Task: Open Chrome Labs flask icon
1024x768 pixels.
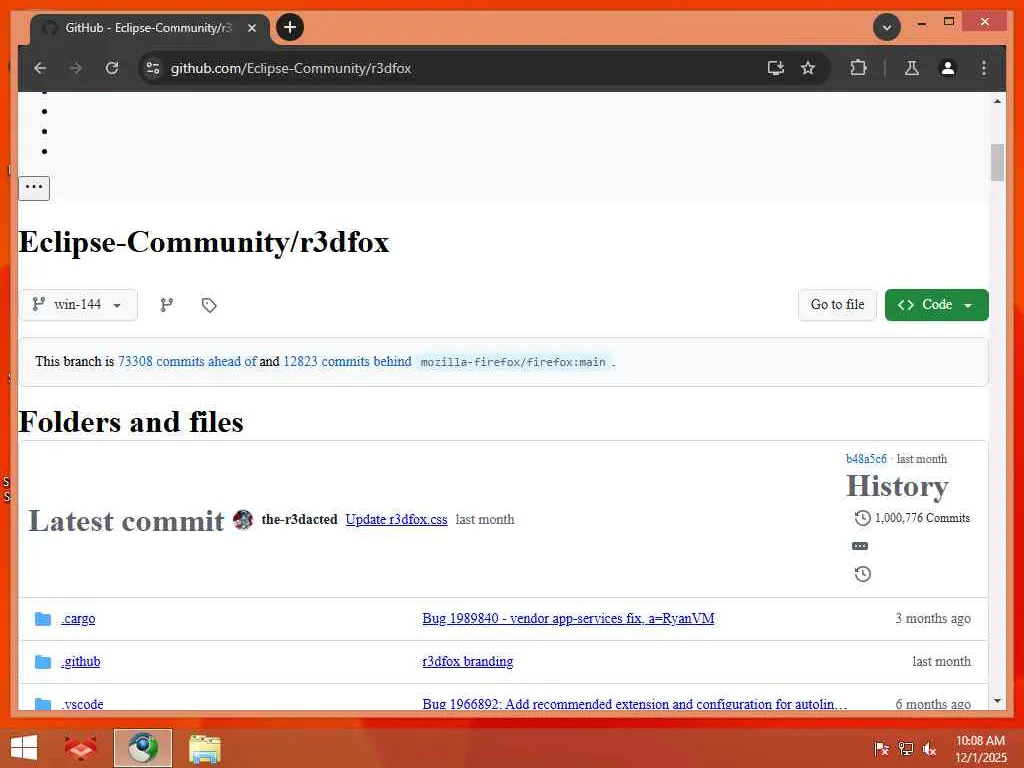Action: 912,68
